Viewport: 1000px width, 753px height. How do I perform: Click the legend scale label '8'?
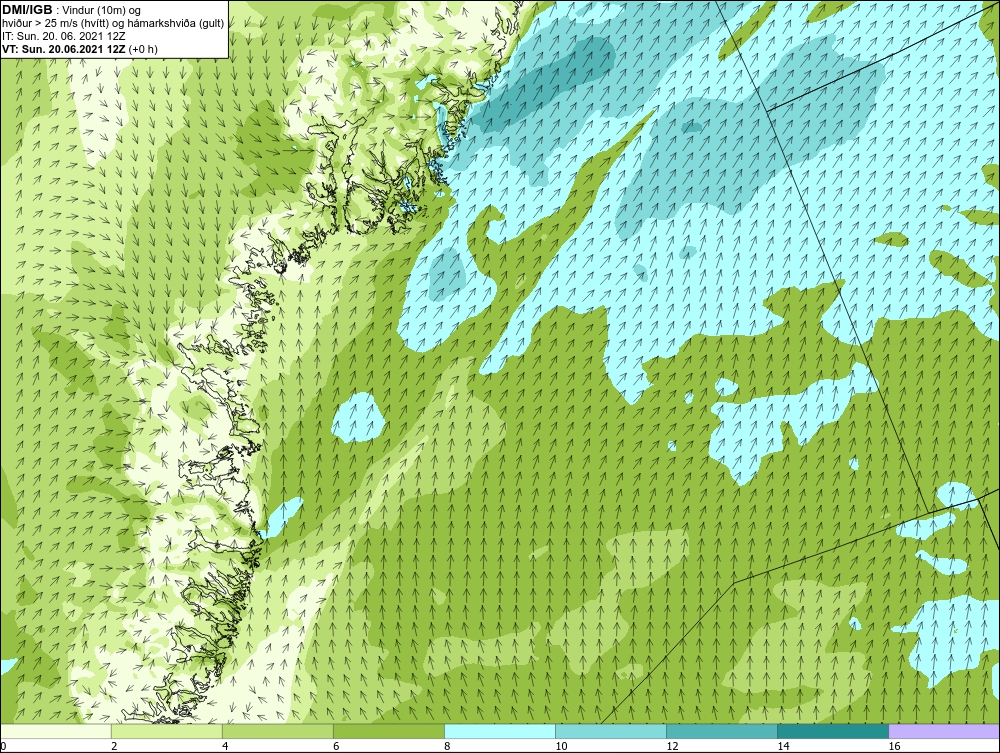point(447,746)
